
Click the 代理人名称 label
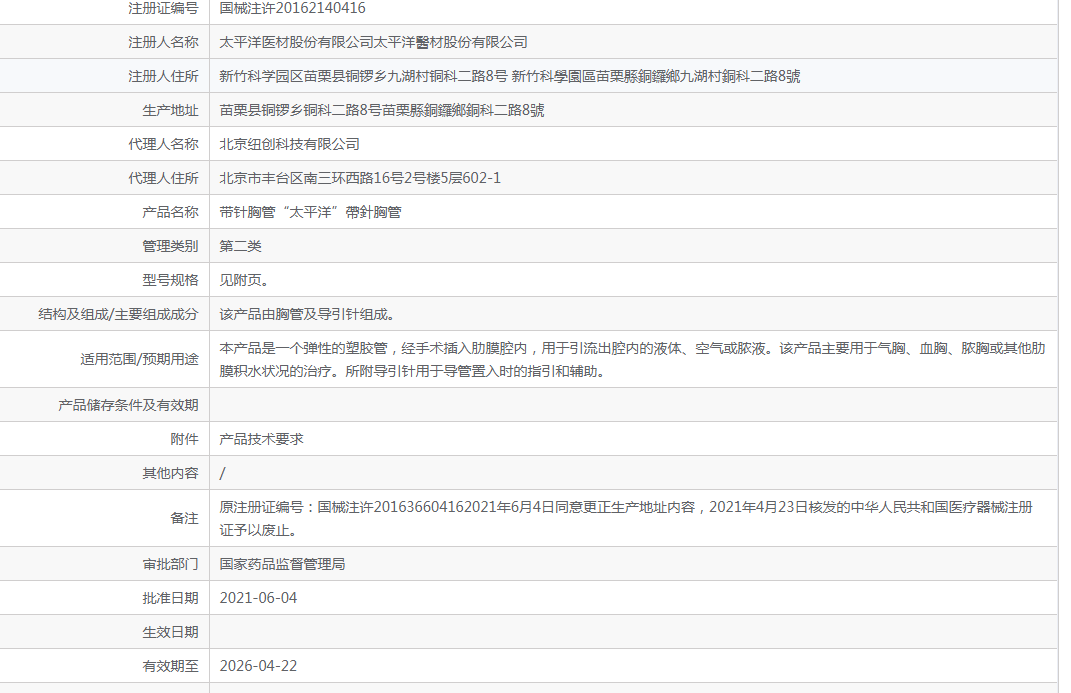coord(163,144)
